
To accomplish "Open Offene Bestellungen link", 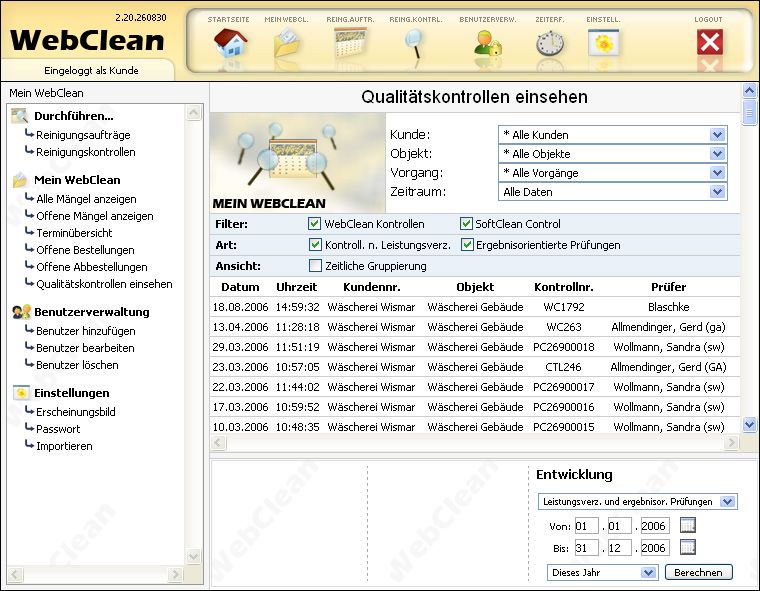I will click(x=85, y=250).
